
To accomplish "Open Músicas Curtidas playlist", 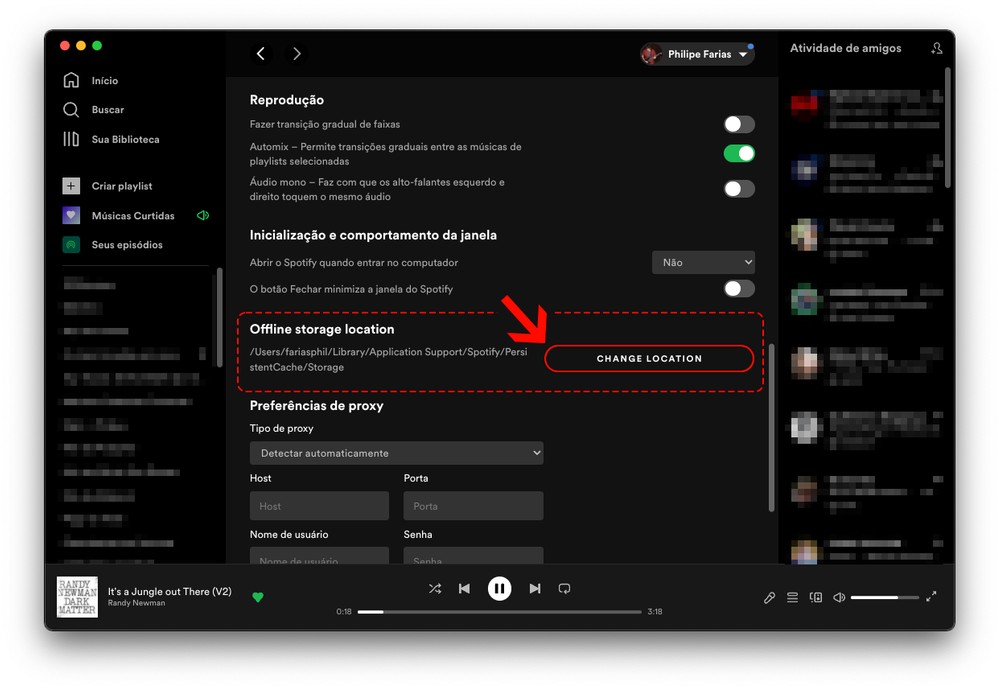I will coord(132,216).
